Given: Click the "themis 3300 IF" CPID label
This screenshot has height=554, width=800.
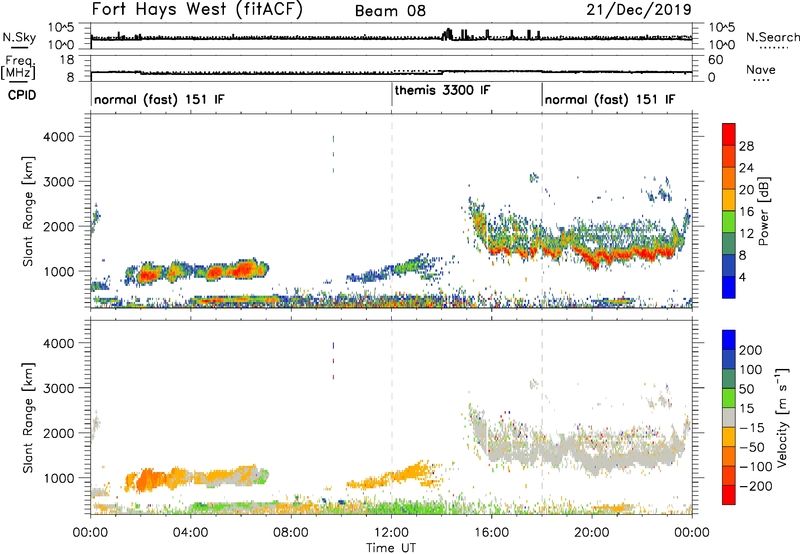Looking at the screenshot, I should (442, 91).
